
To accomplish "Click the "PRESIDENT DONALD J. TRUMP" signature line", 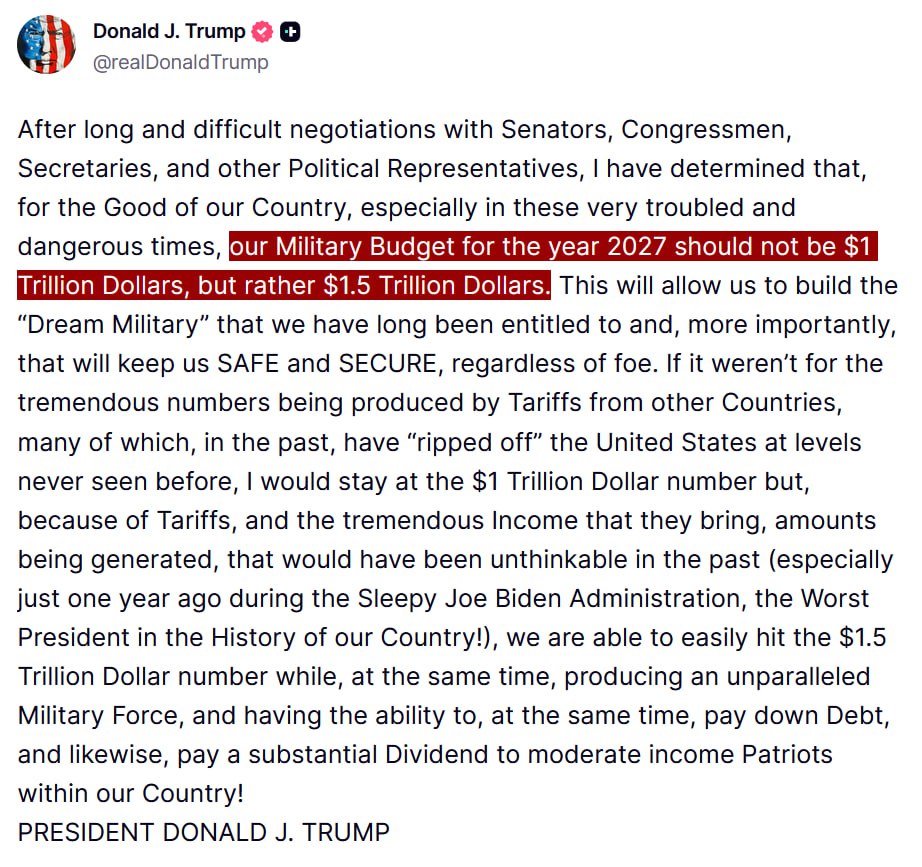I will tap(203, 832).
